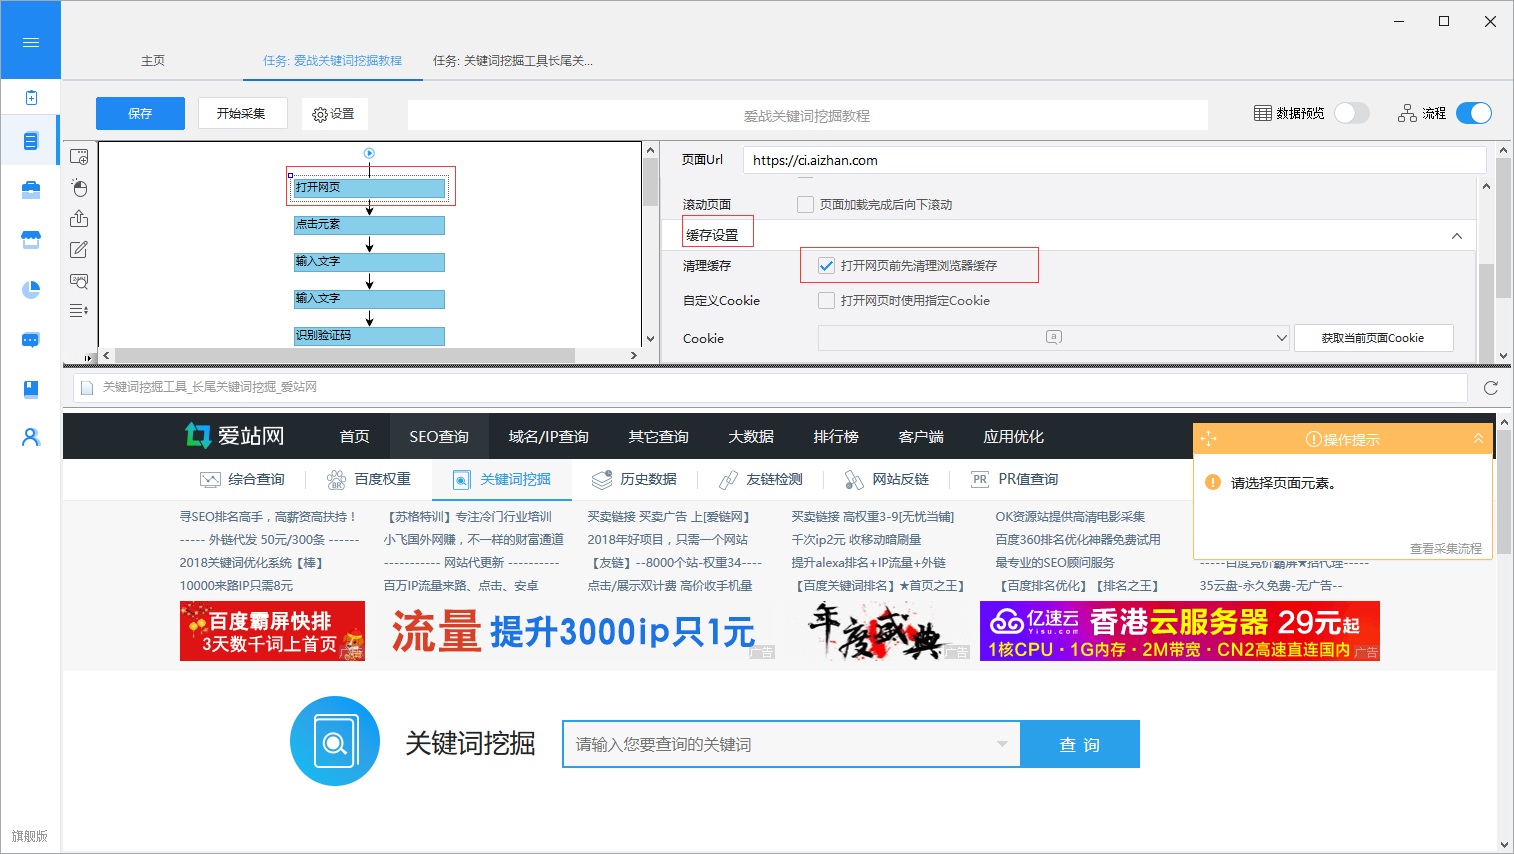Select the open webpage step tool
Image resolution: width=1514 pixels, height=854 pixels.
(x=79, y=157)
